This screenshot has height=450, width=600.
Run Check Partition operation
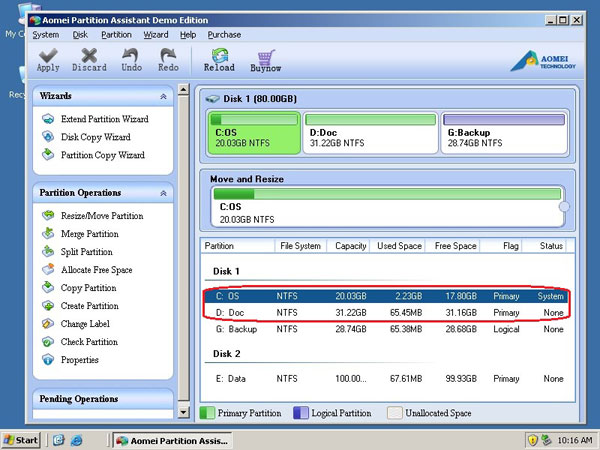click(x=89, y=342)
